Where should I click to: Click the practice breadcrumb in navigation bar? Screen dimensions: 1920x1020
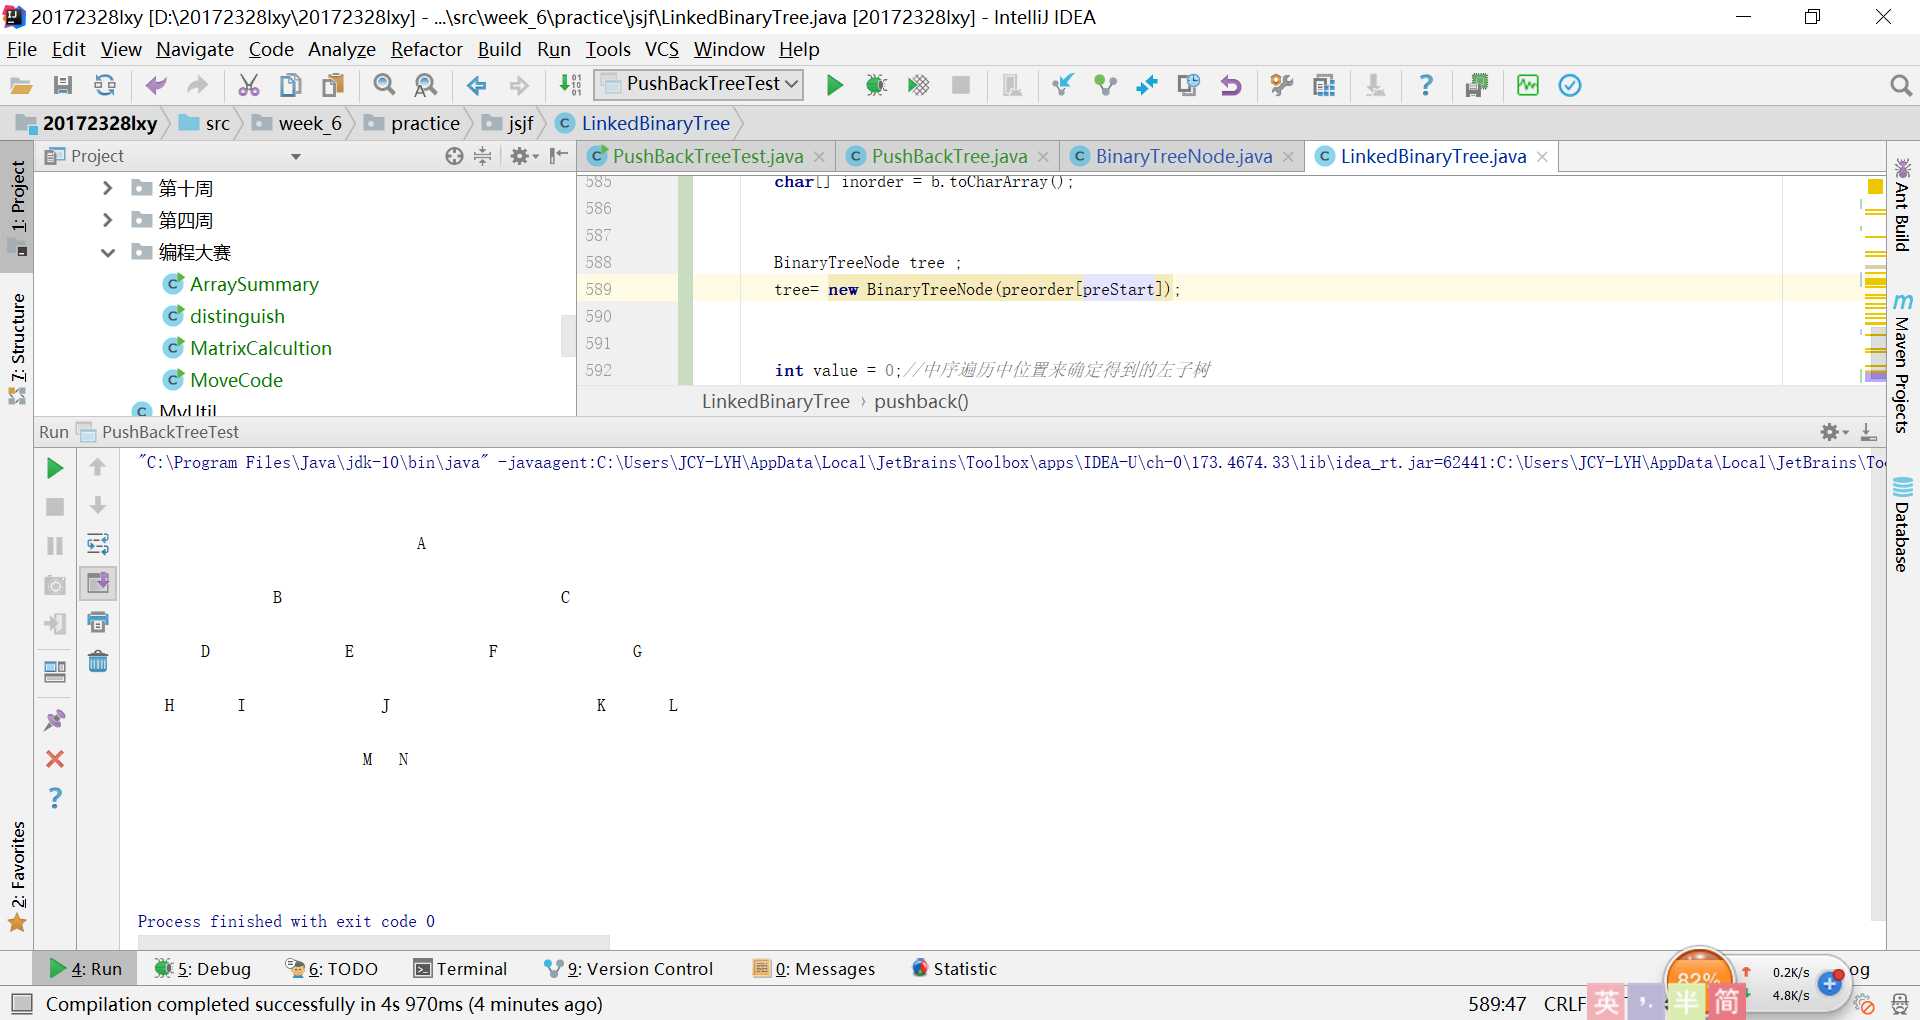[412, 123]
